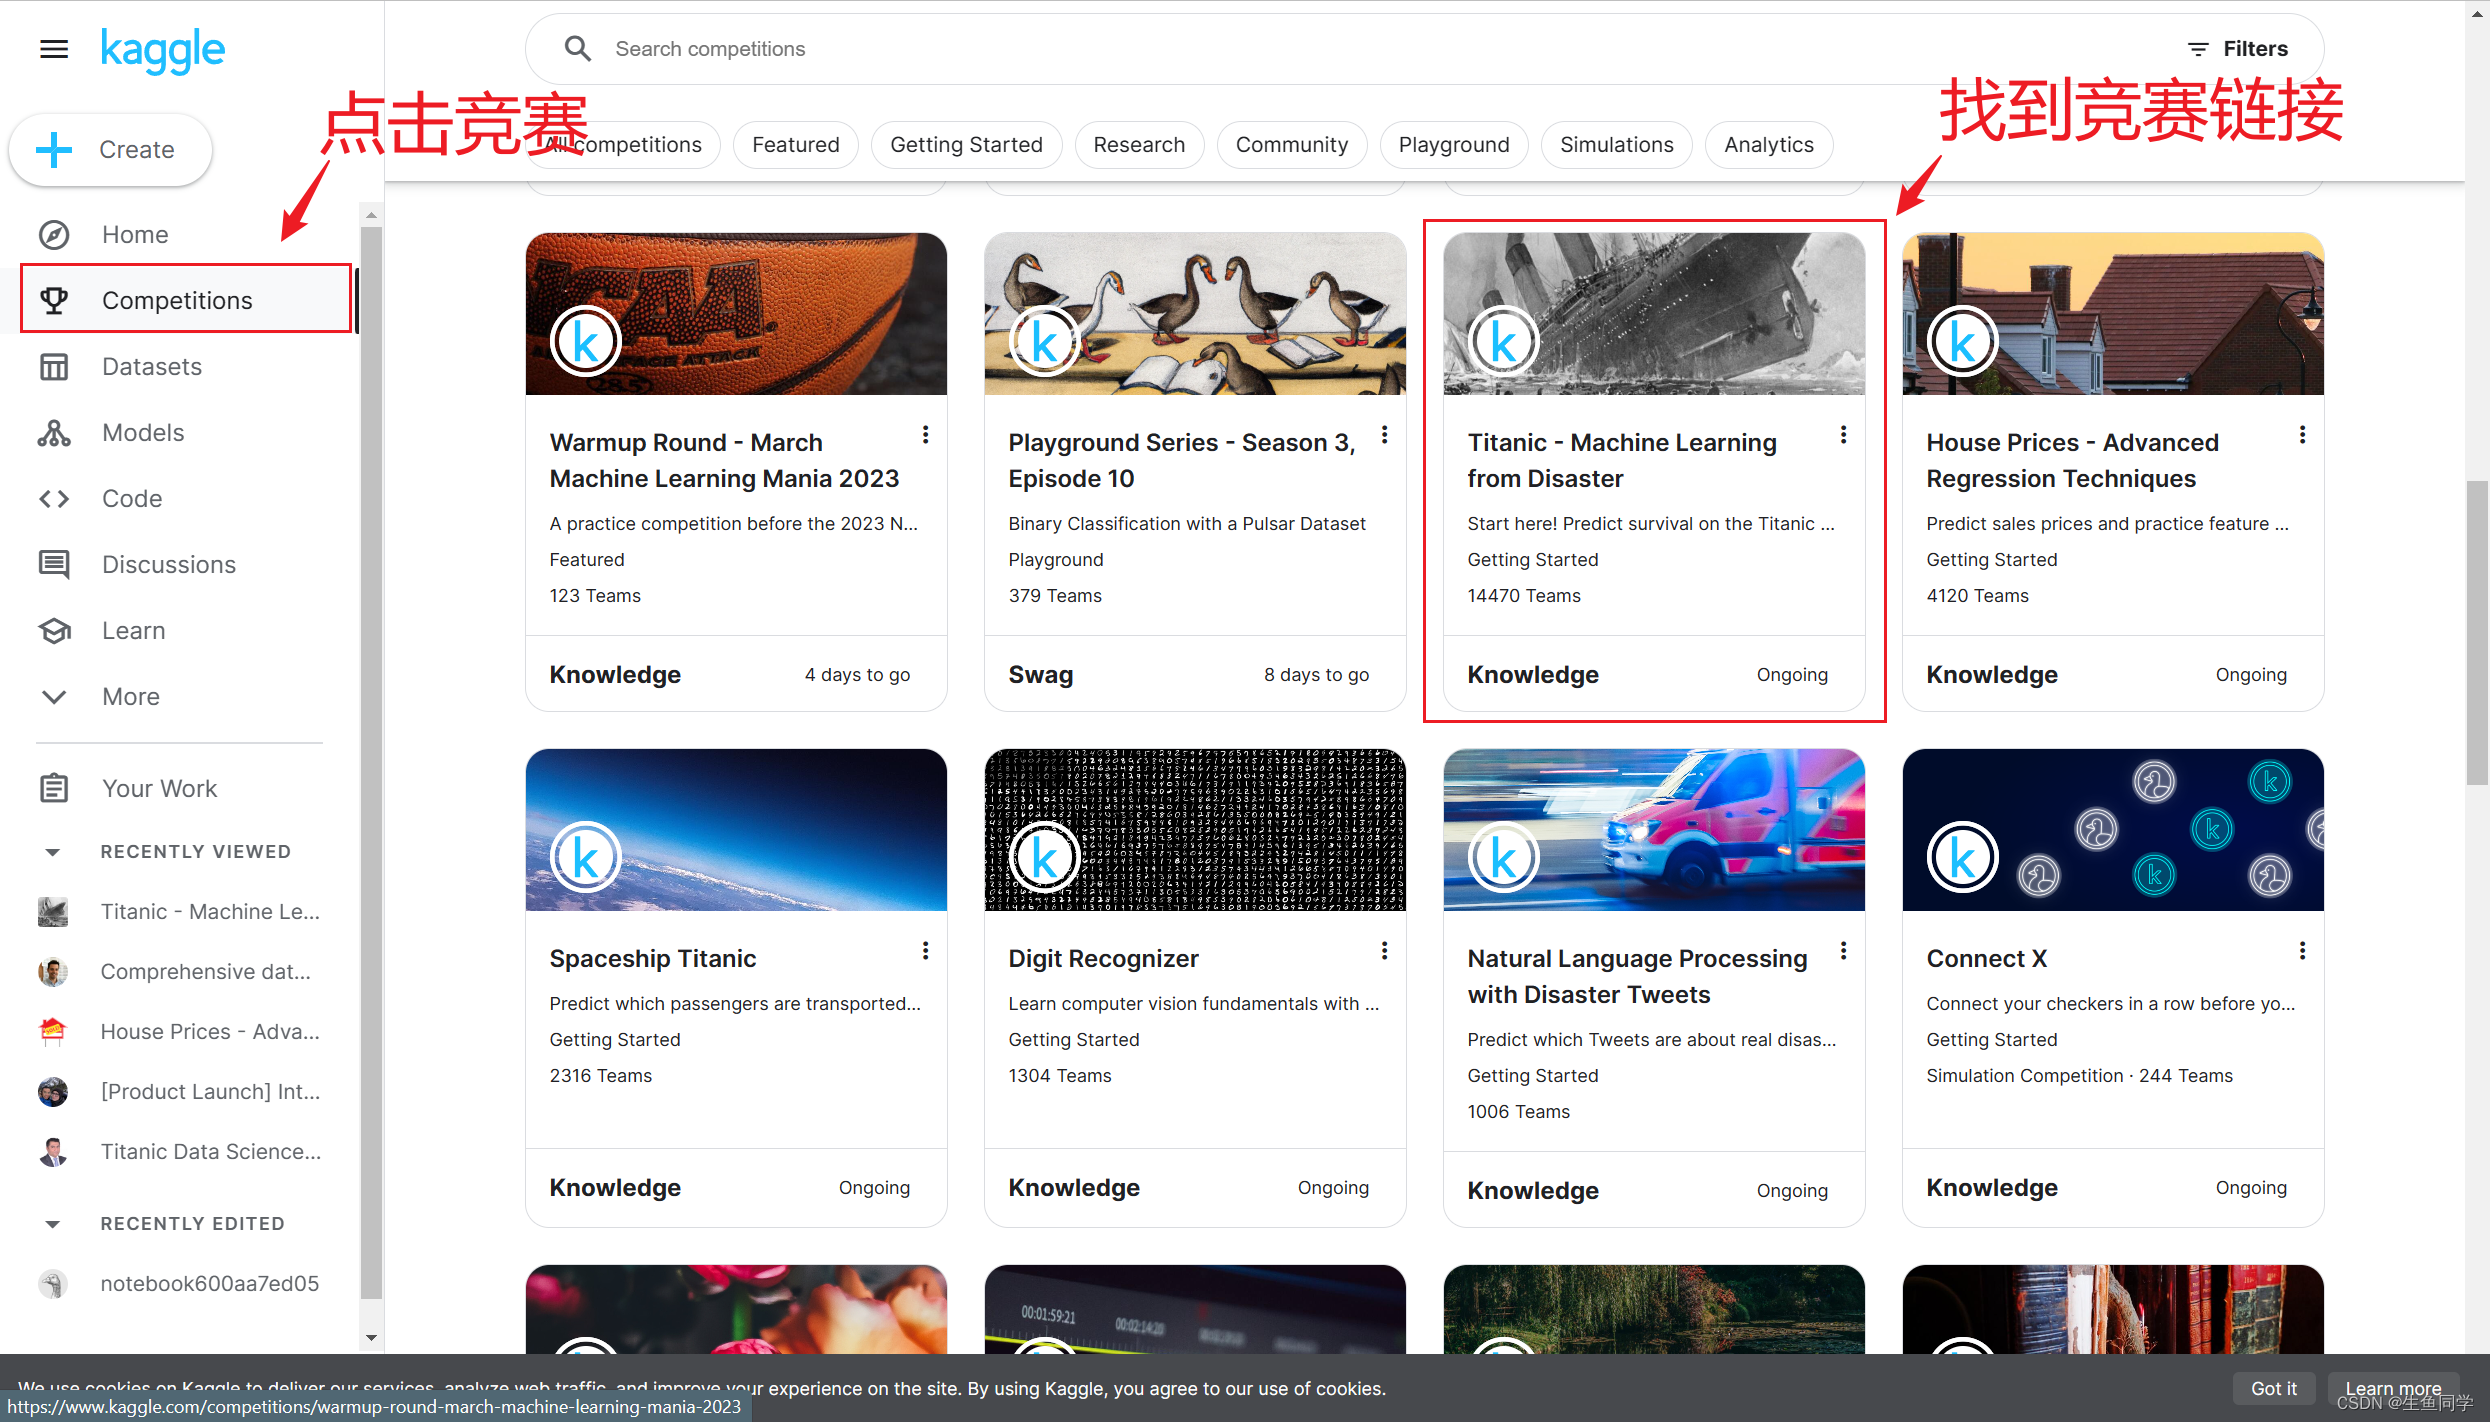Click the Datasets icon in sidebar
Image resolution: width=2490 pixels, height=1422 pixels.
[53, 366]
